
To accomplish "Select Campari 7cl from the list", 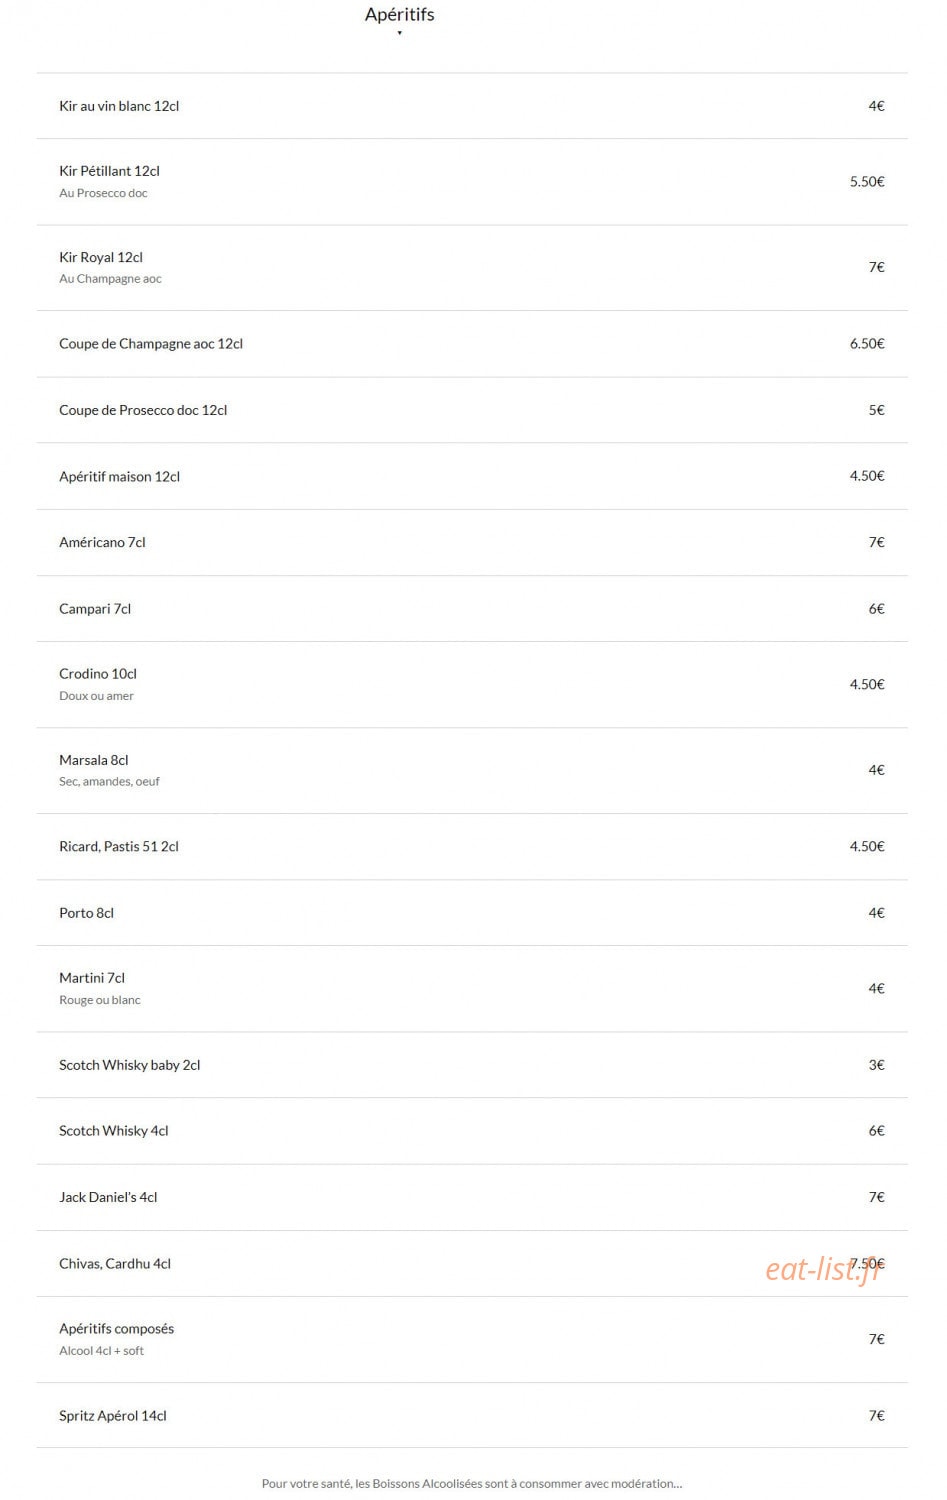I will (x=472, y=609).
